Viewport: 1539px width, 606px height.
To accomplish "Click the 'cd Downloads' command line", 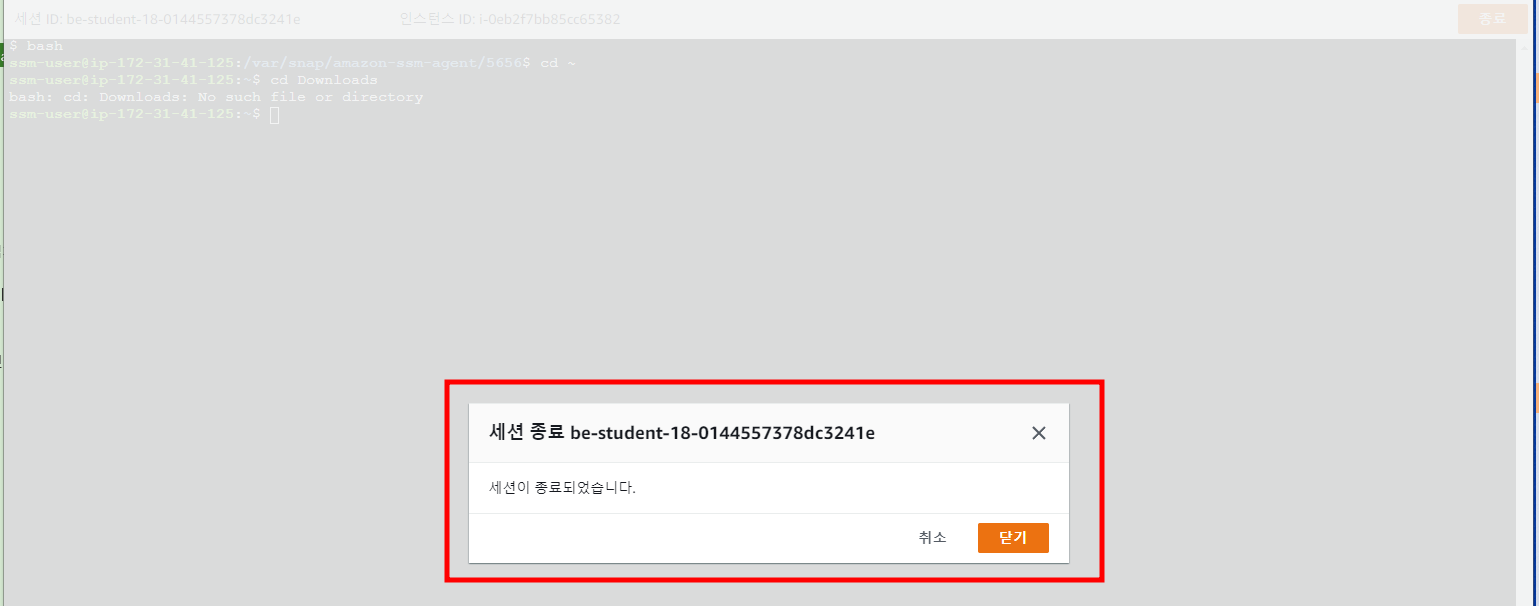I will [323, 80].
